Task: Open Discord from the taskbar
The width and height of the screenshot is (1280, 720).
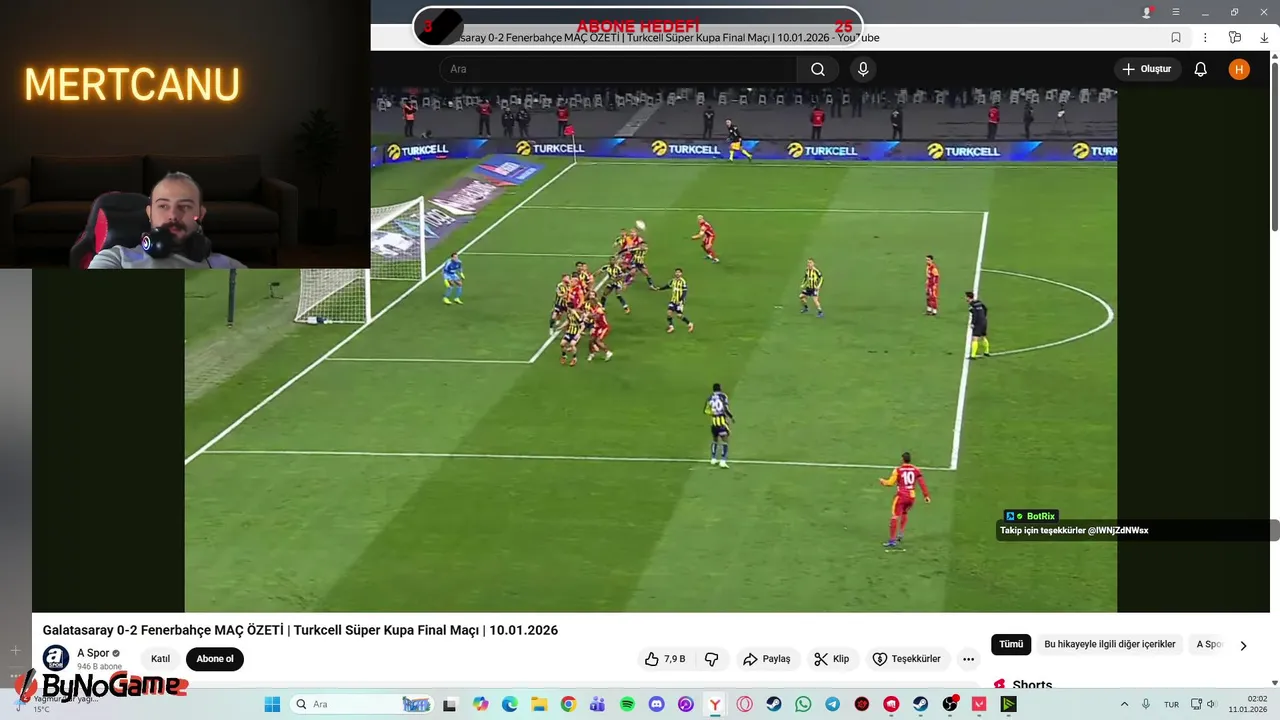Action: click(x=656, y=704)
